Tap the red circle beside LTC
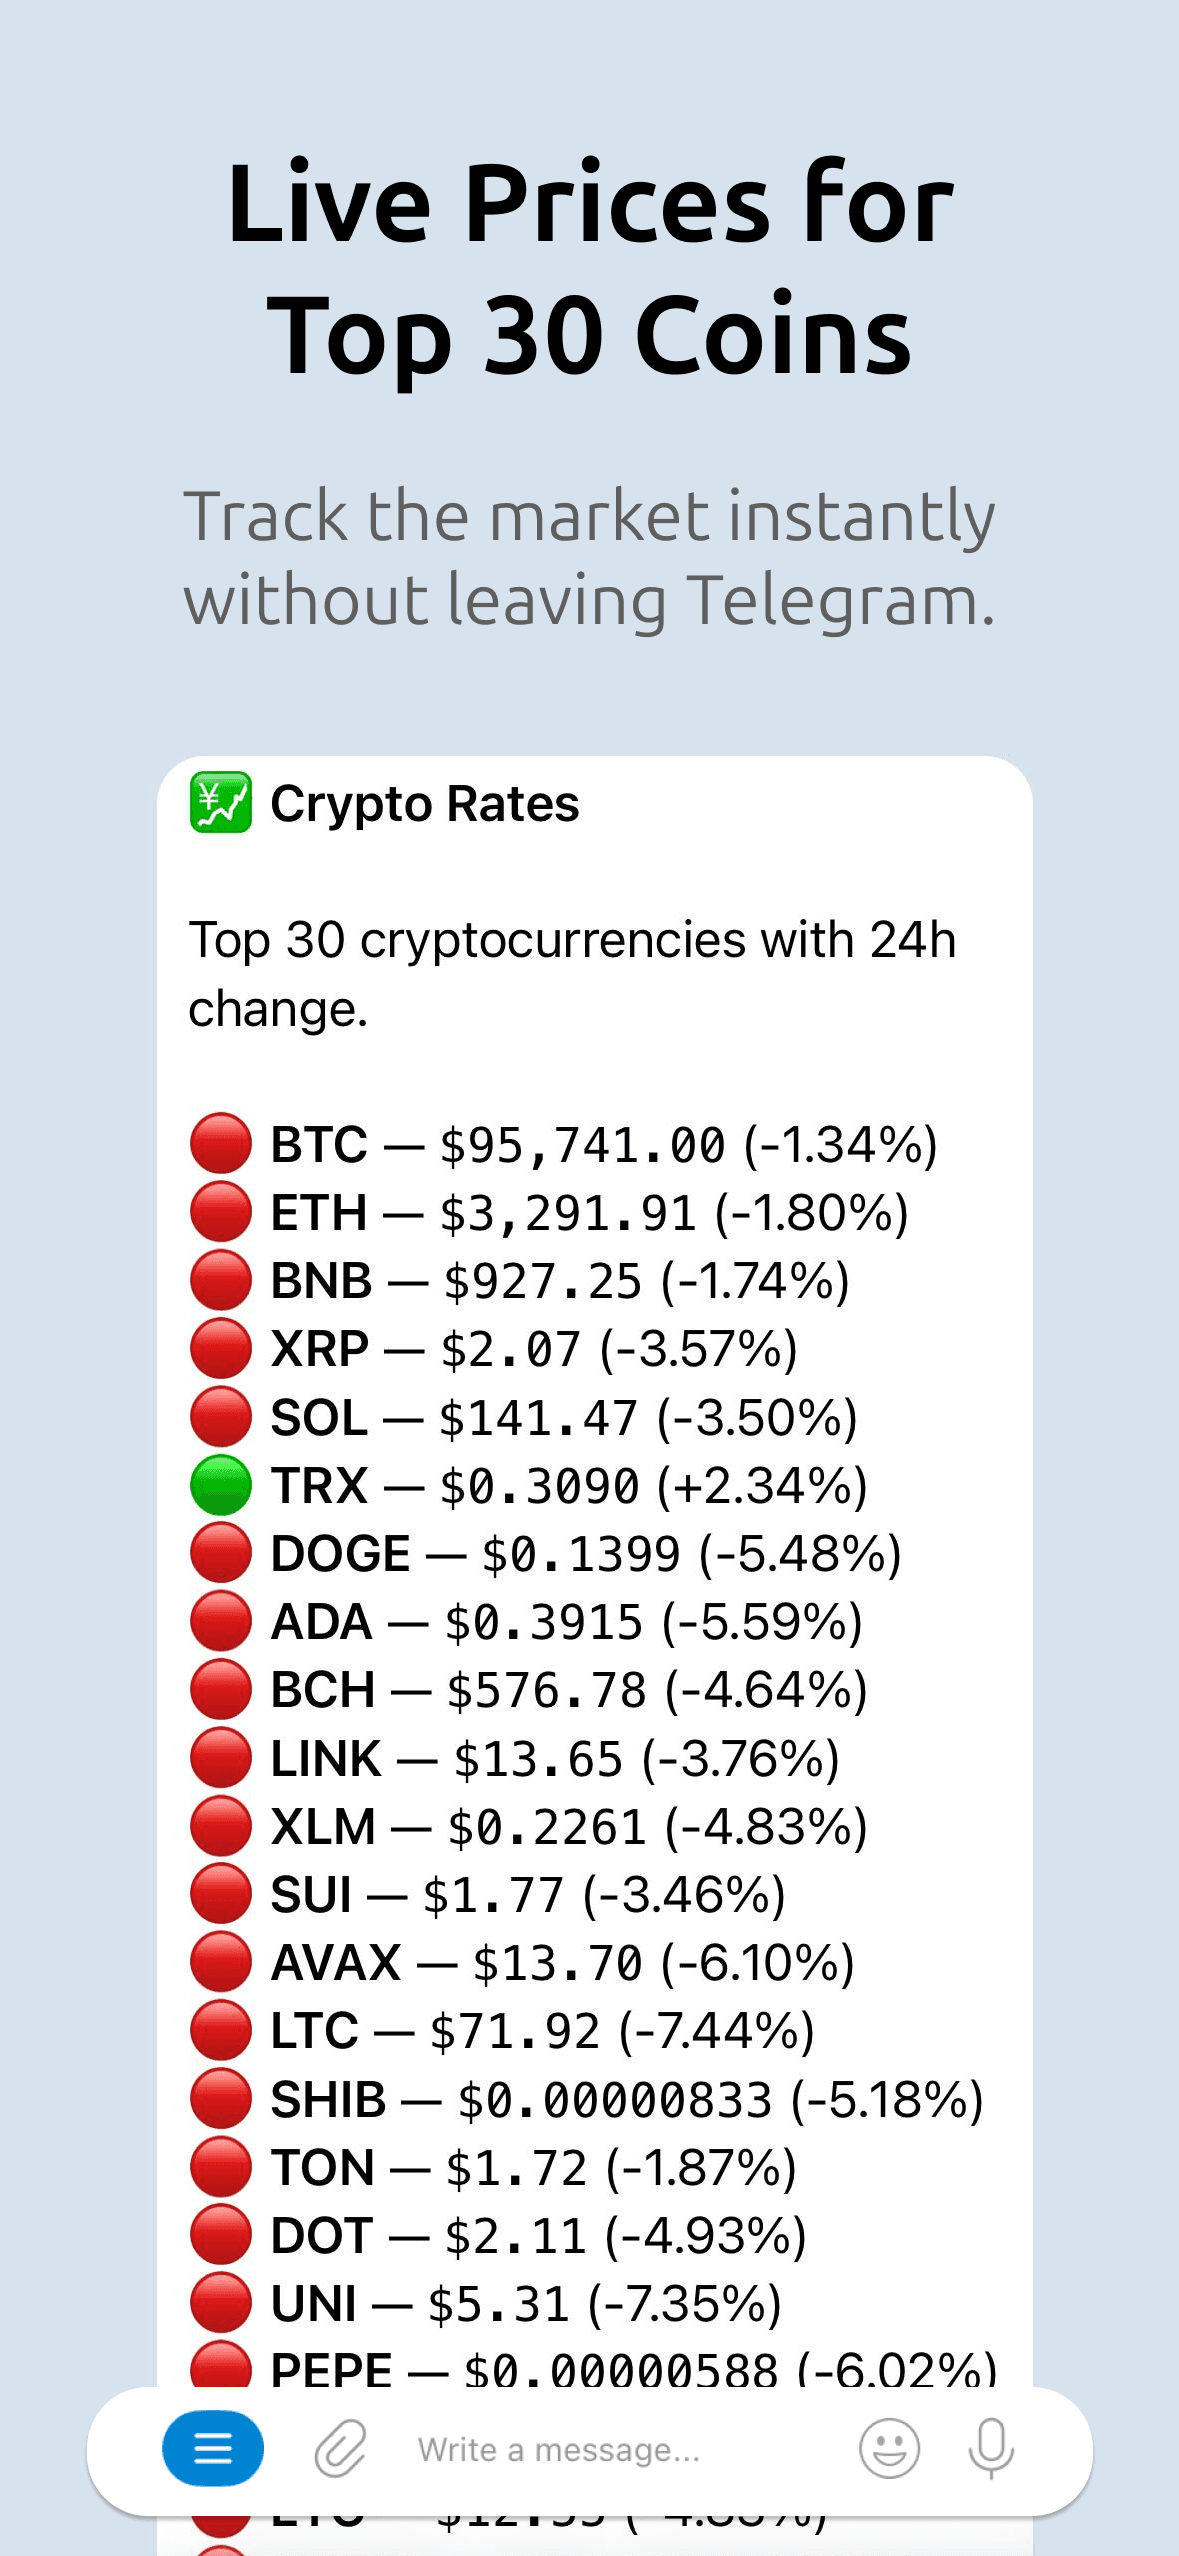 pos(220,2030)
